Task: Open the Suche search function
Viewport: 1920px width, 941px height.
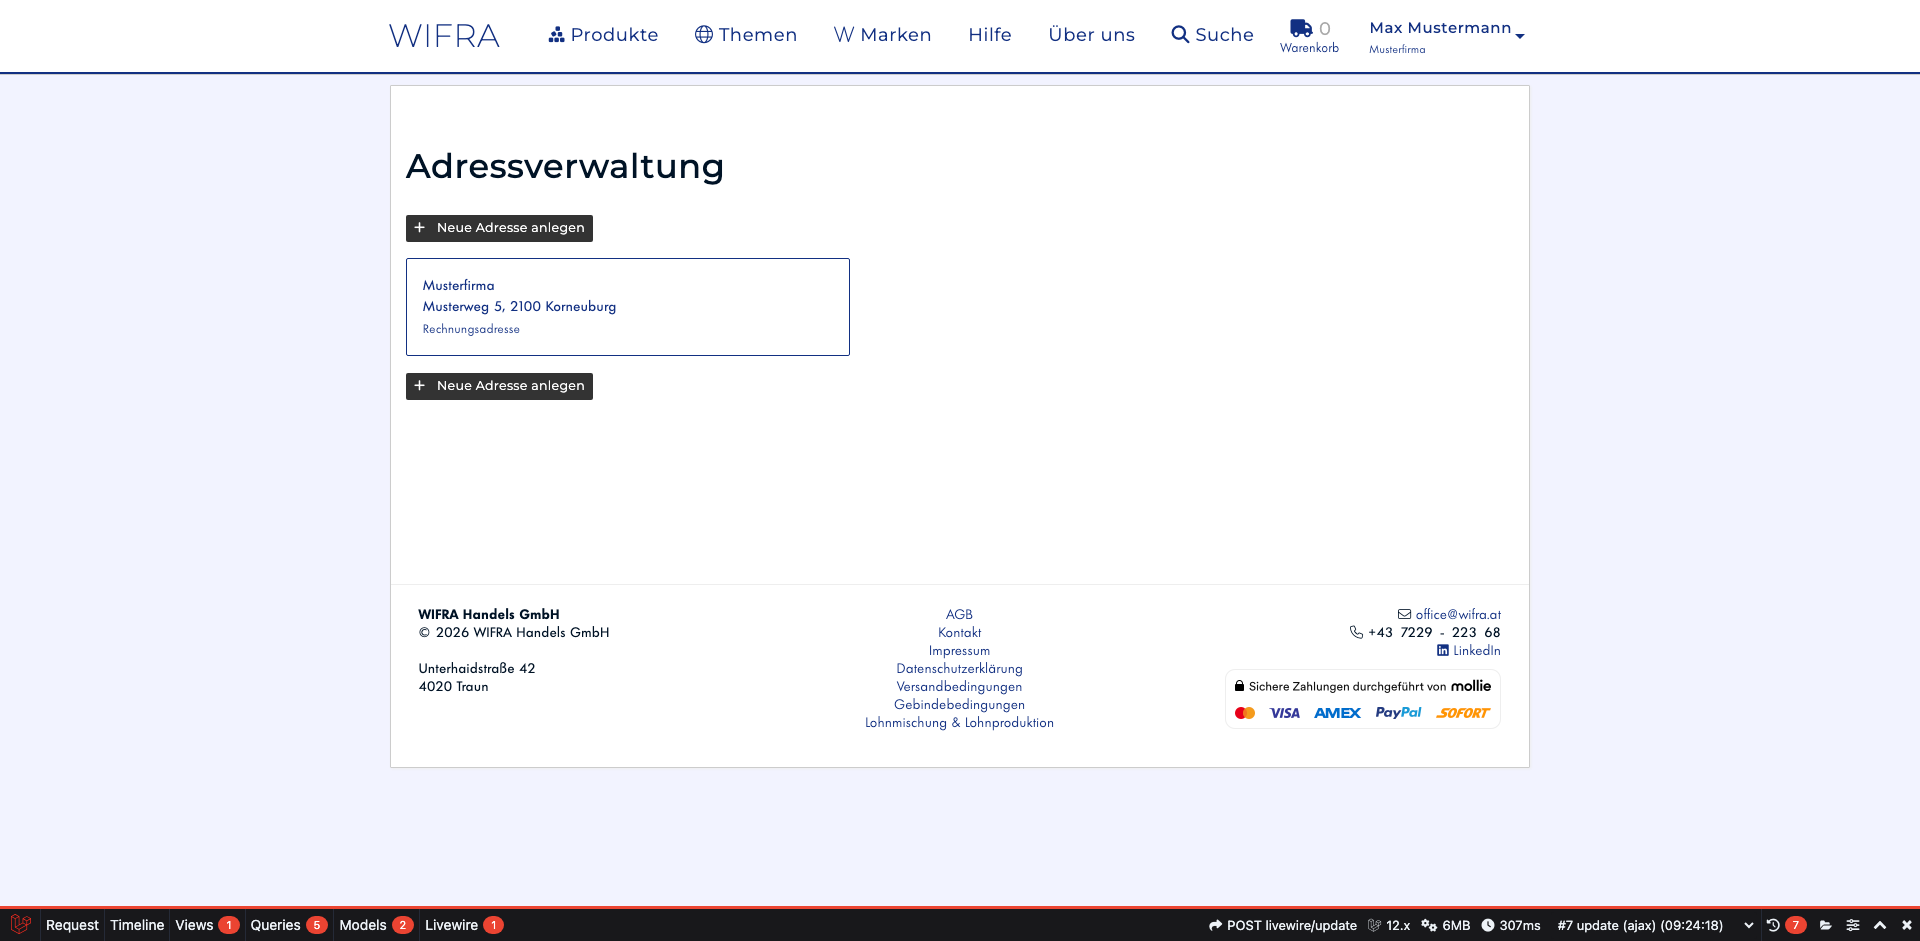Action: [x=1212, y=34]
